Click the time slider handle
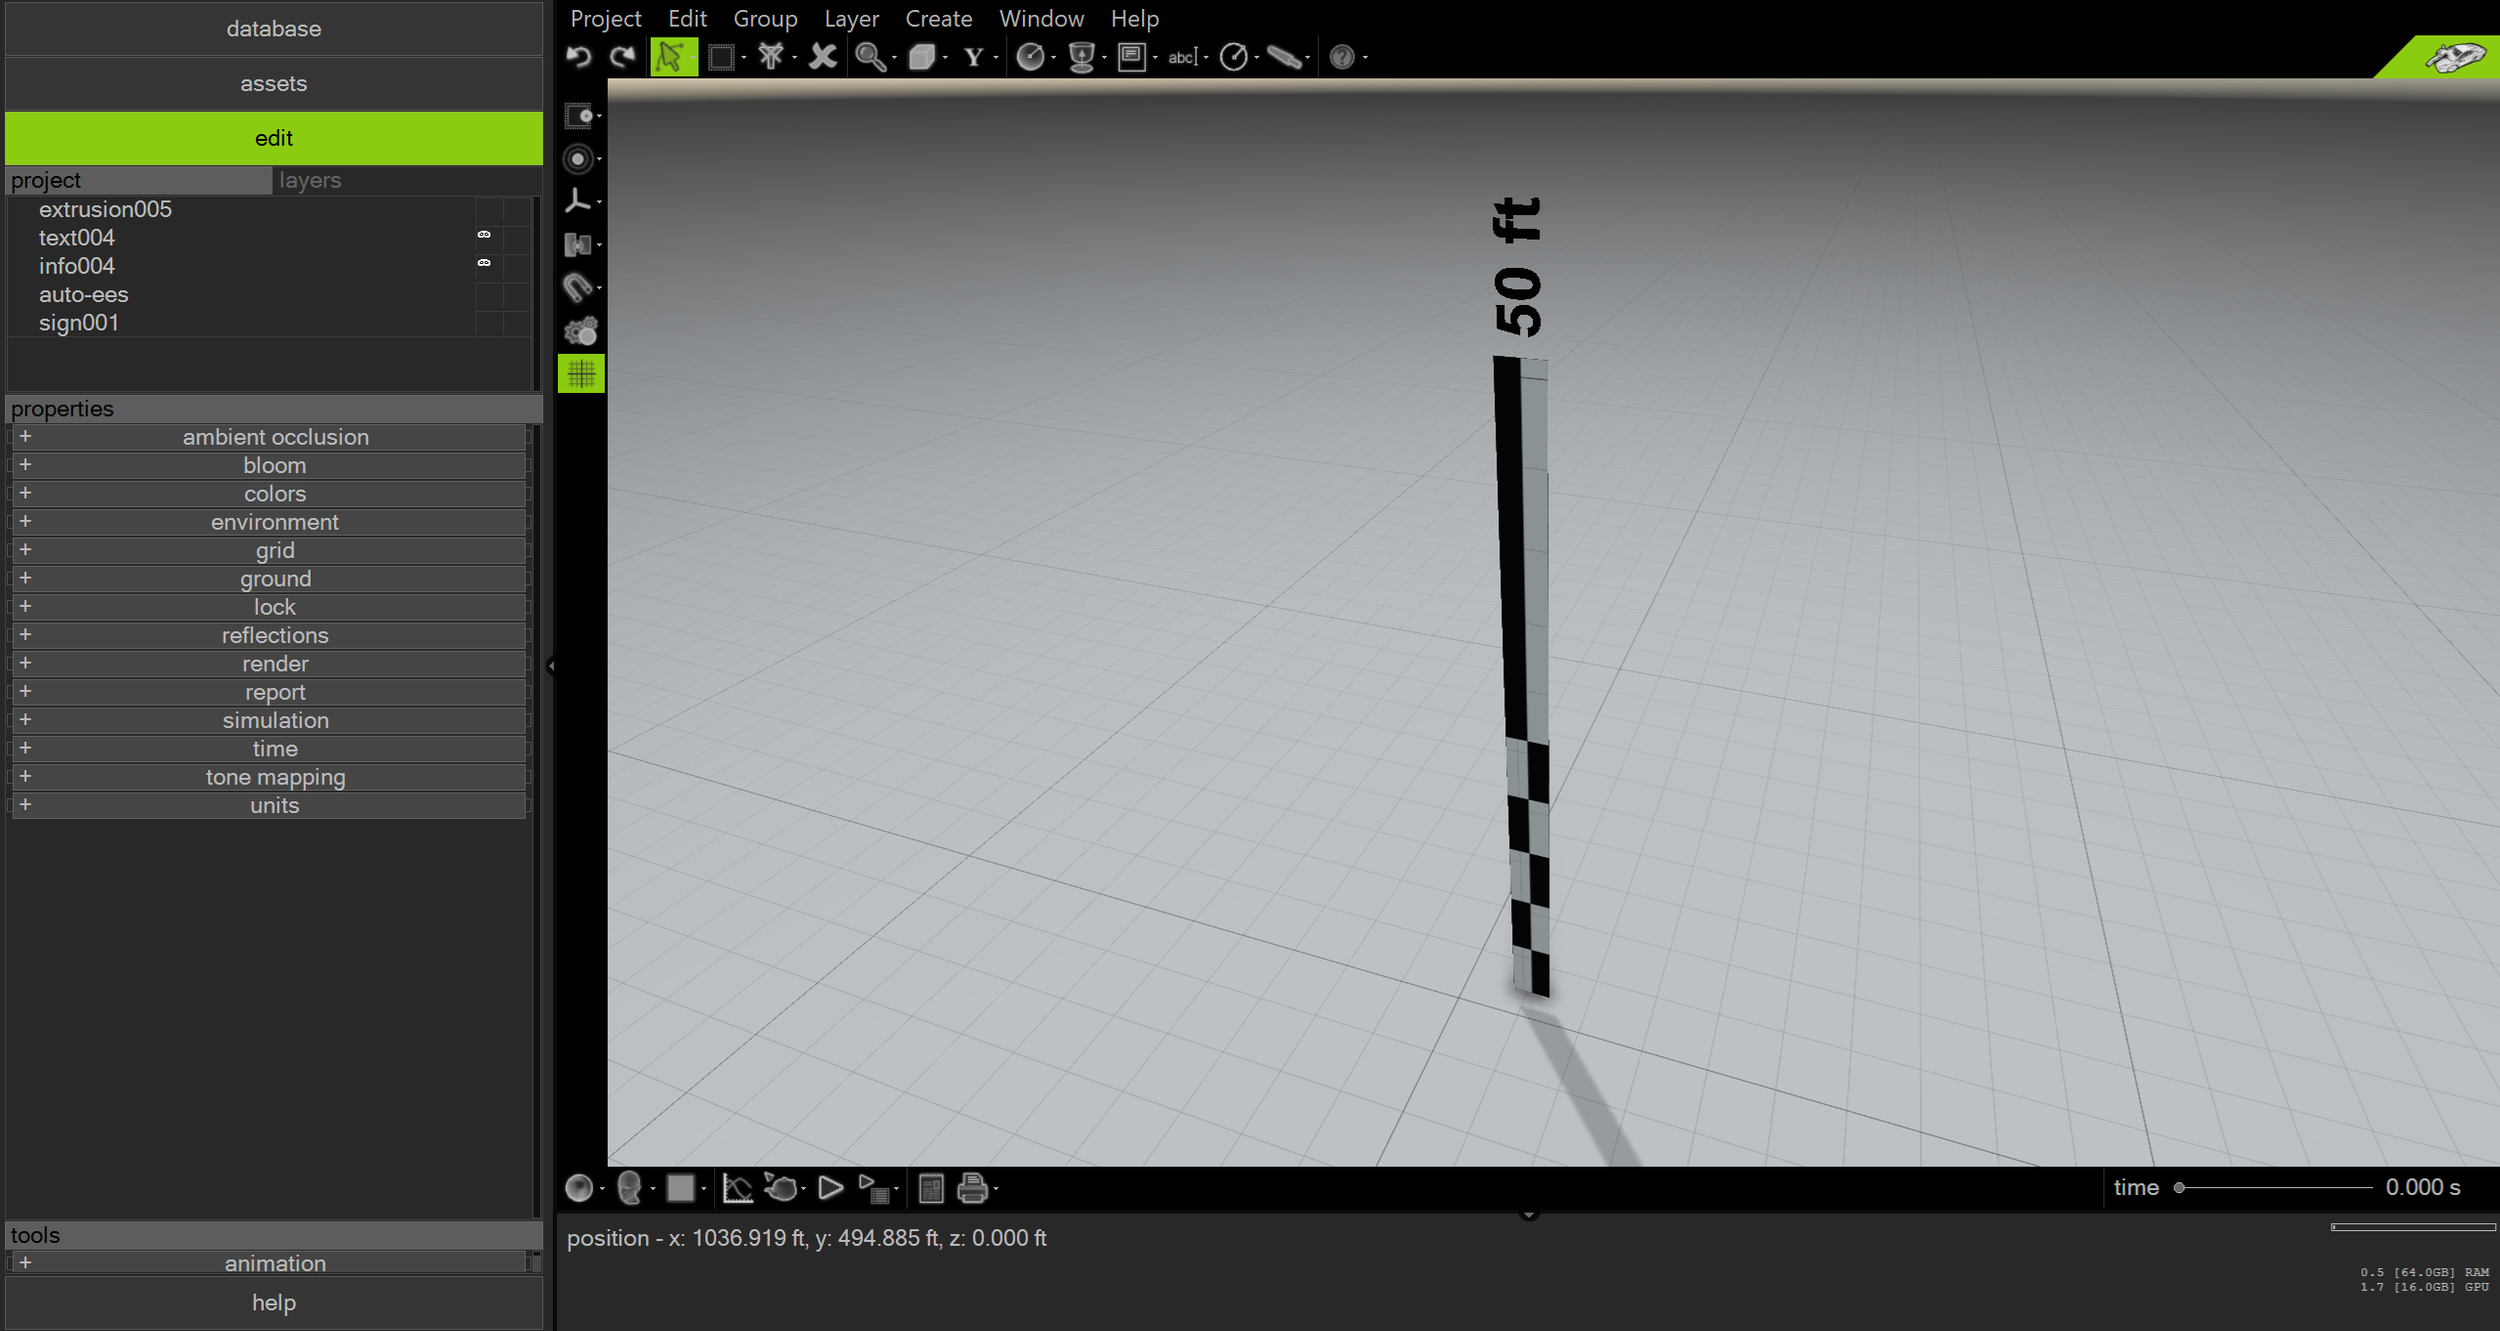The image size is (2500, 1331). coord(2179,1188)
